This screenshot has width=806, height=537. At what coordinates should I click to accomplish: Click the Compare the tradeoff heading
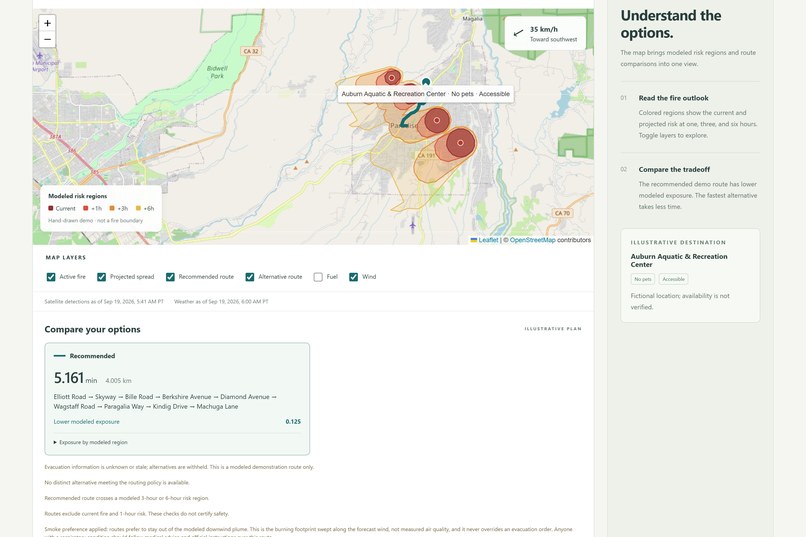click(674, 170)
